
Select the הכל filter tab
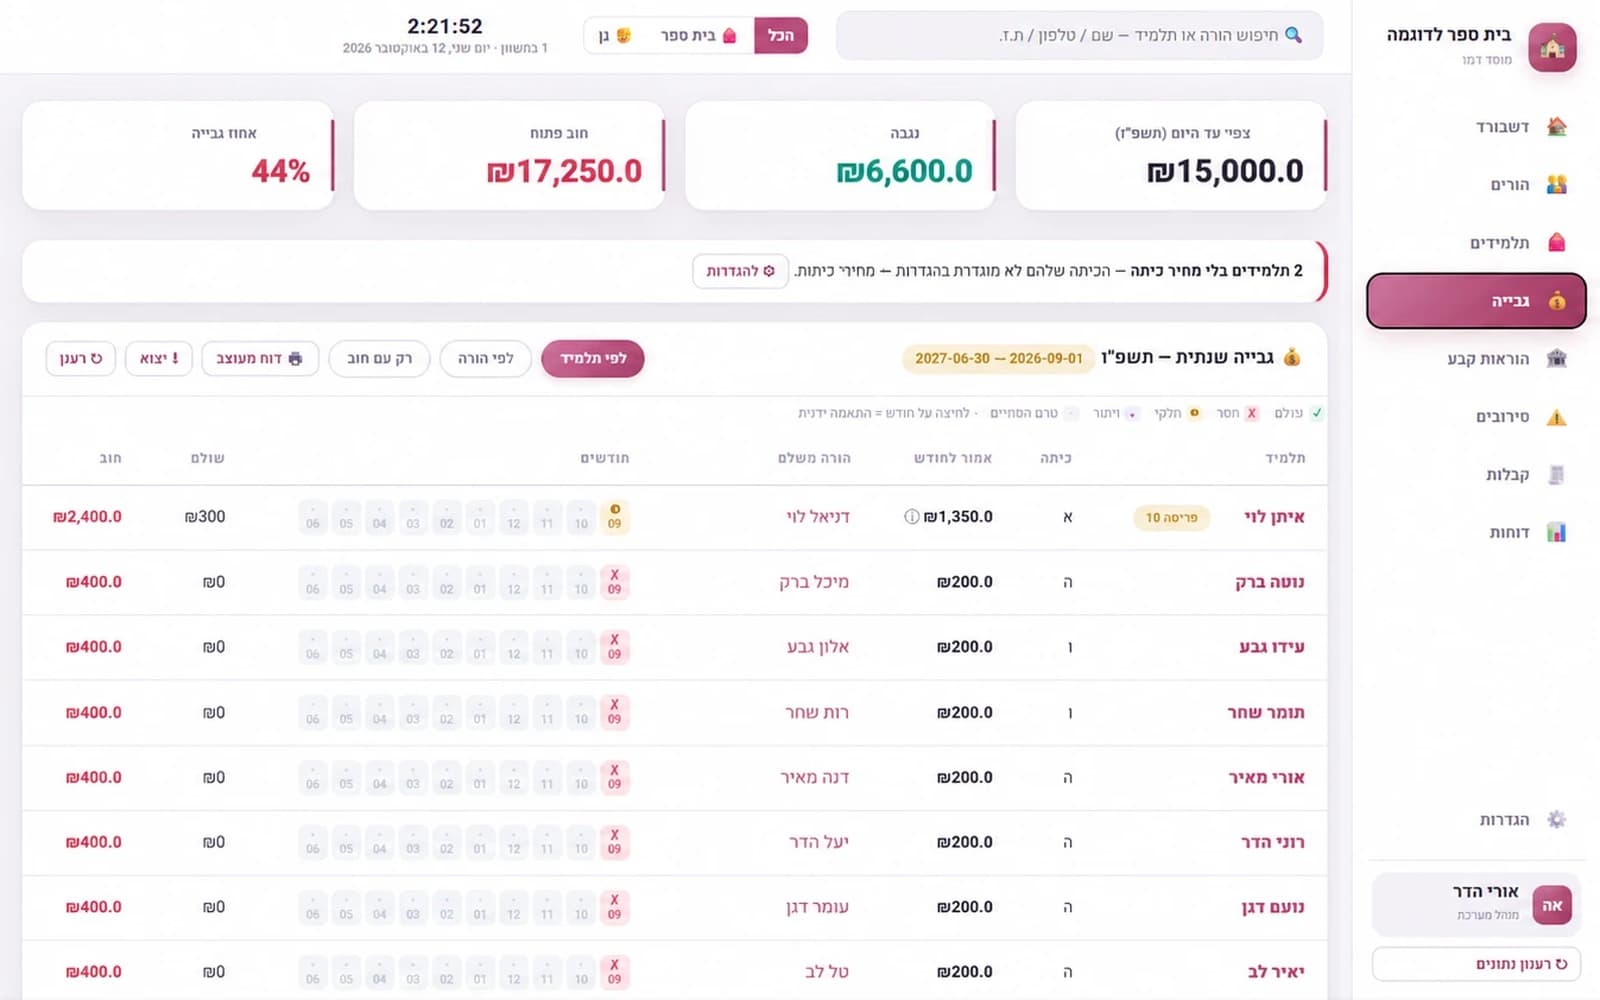pyautogui.click(x=780, y=36)
